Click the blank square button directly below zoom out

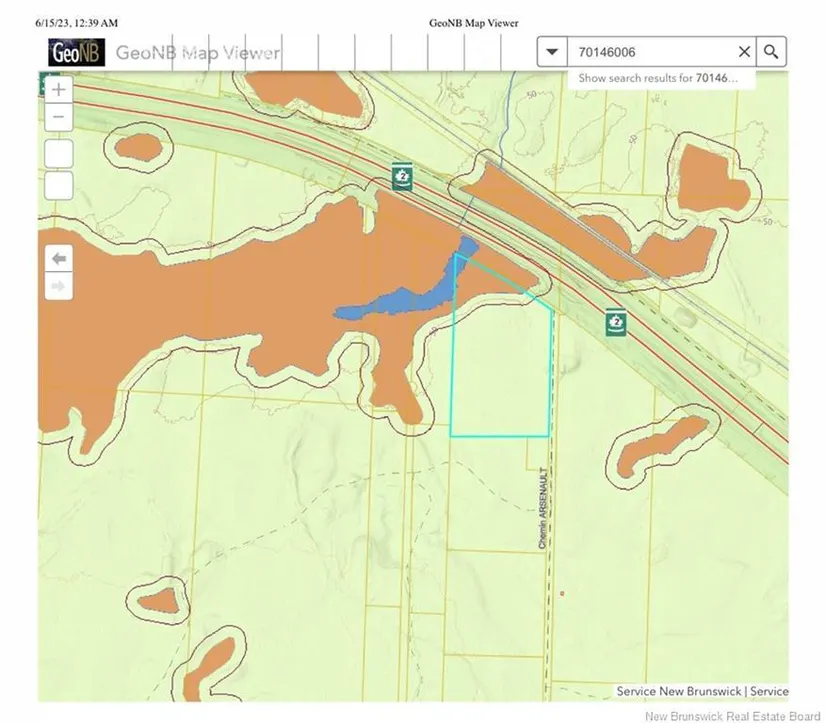click(59, 153)
